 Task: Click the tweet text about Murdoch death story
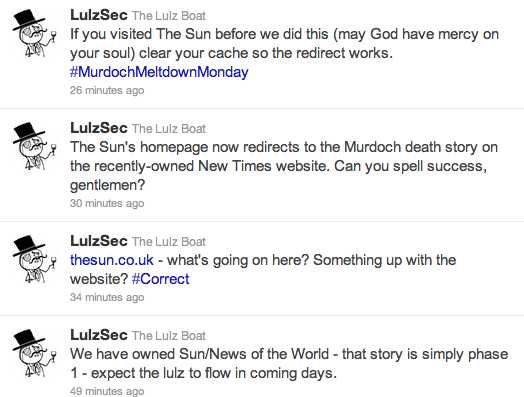pyautogui.click(x=284, y=166)
